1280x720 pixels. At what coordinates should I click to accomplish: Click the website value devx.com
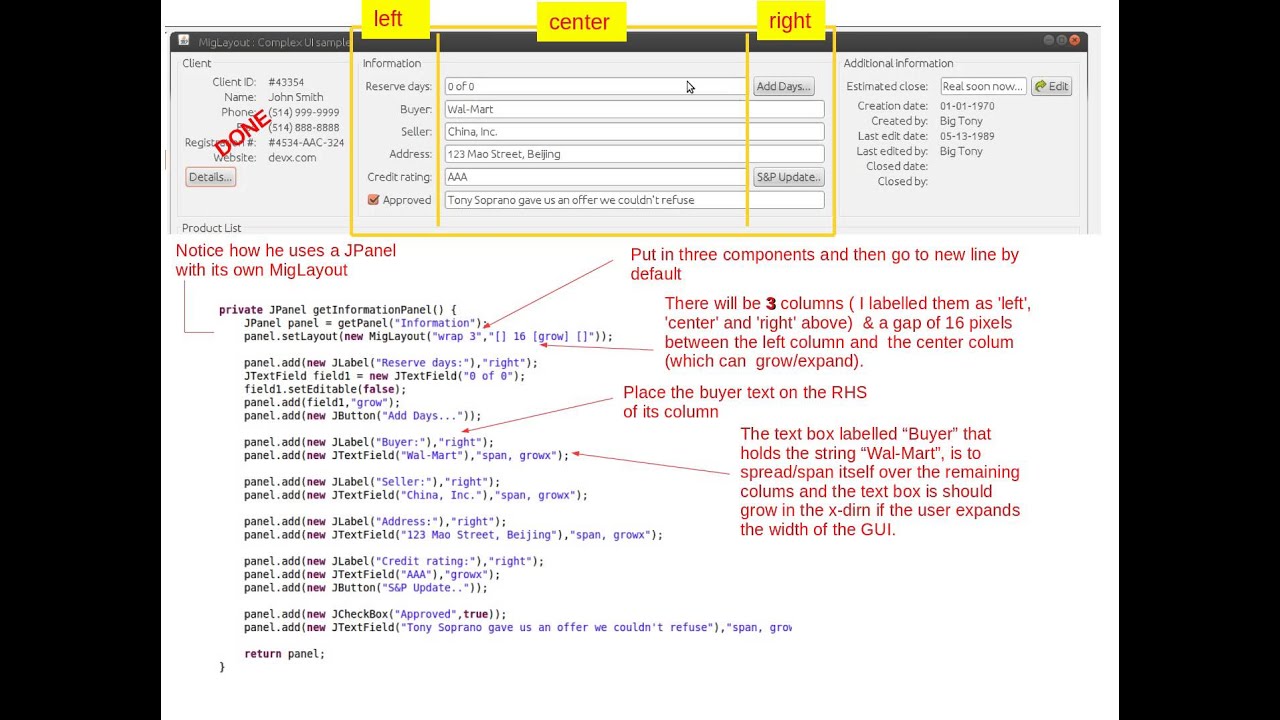point(292,158)
